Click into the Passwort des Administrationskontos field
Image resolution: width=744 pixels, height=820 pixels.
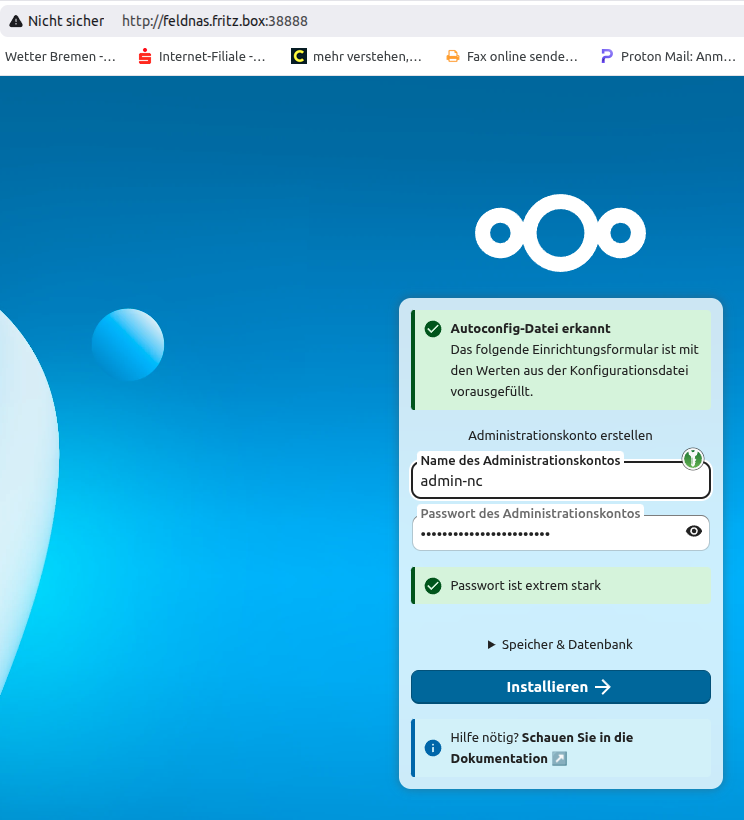[545, 534]
